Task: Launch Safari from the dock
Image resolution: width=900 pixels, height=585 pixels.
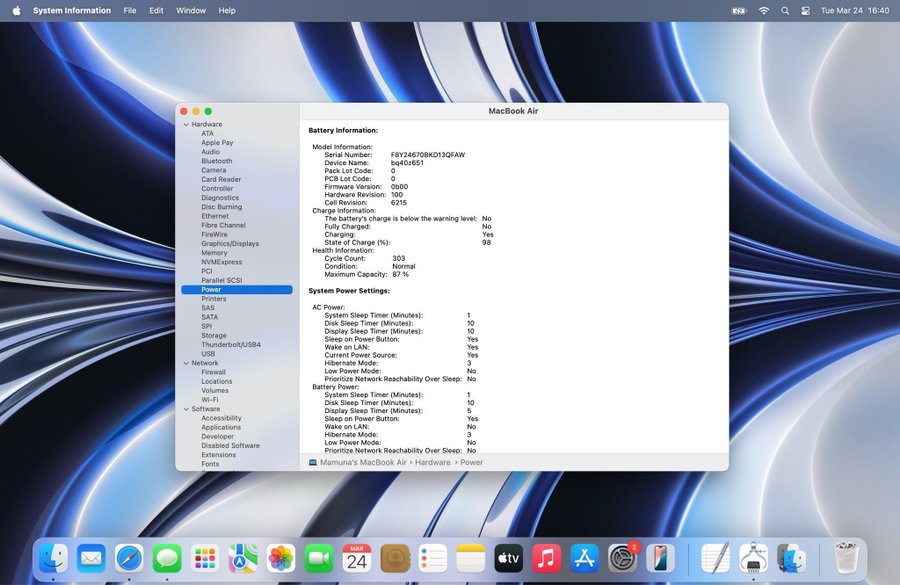Action: (129, 558)
